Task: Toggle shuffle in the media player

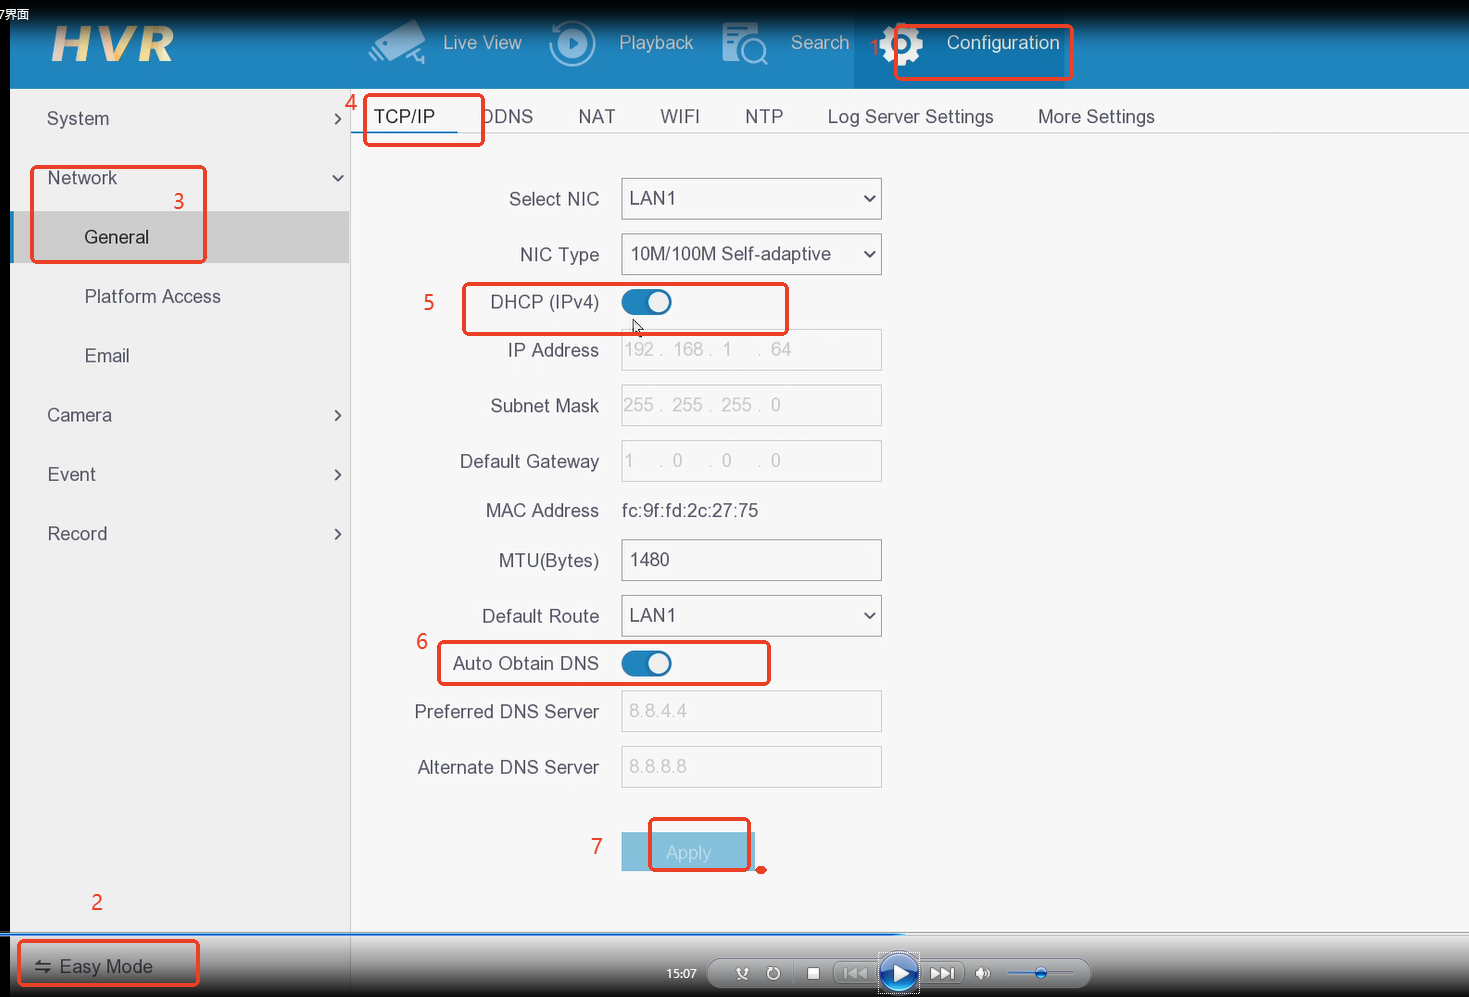Action: (742, 973)
